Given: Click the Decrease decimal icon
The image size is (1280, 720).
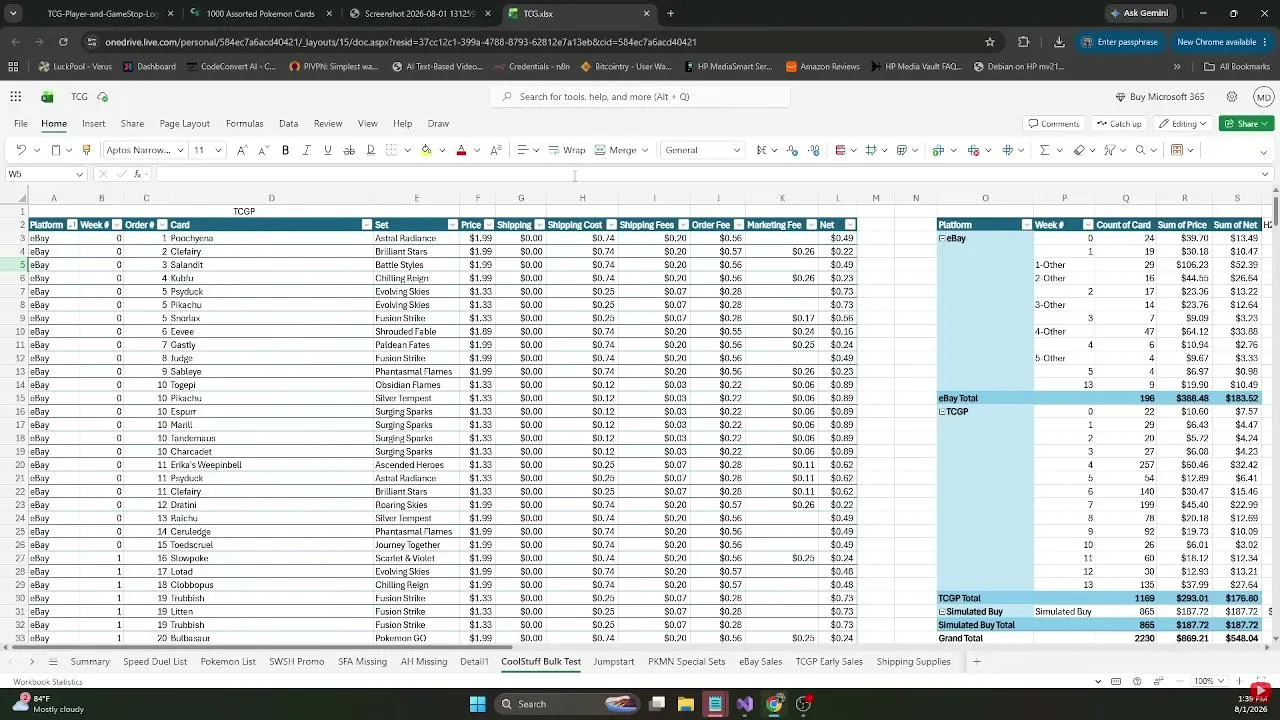Looking at the screenshot, I should click(793, 150).
